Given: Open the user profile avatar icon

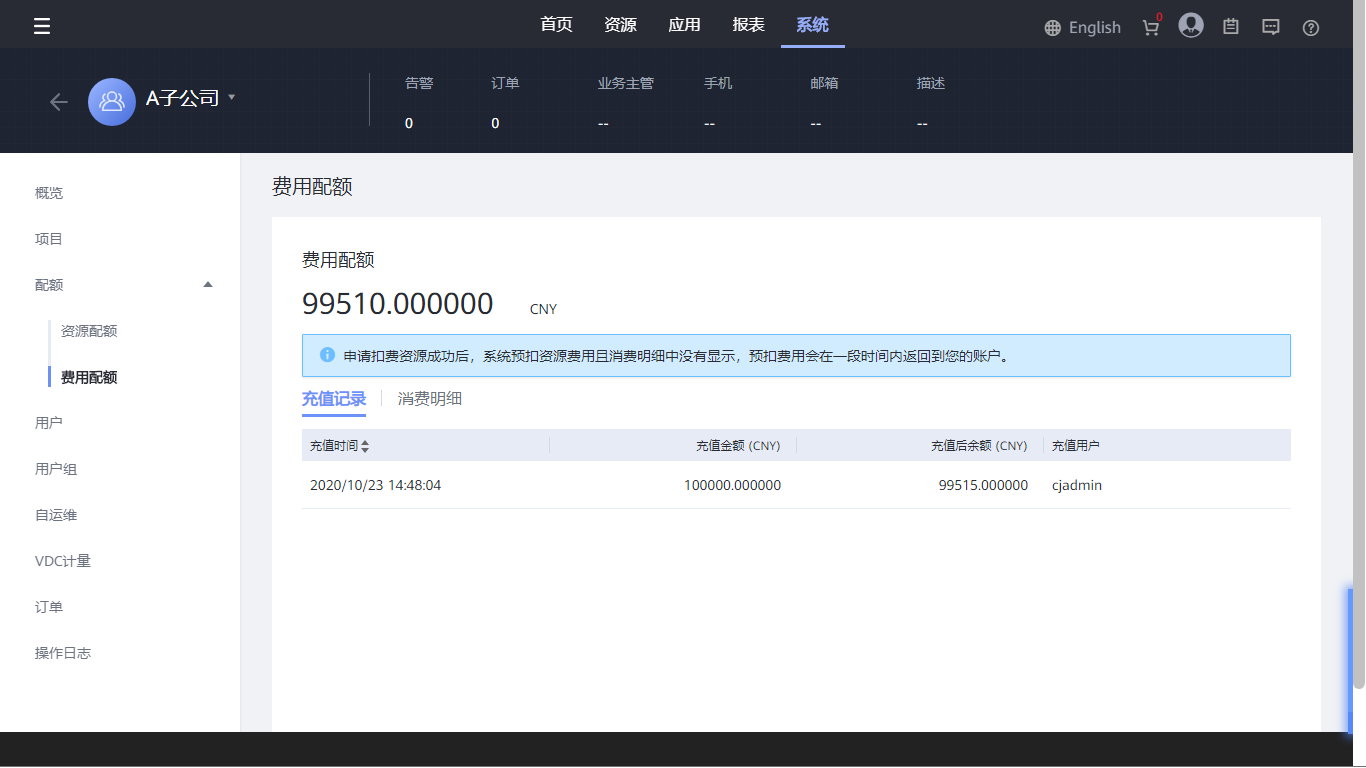Looking at the screenshot, I should click(1190, 26).
